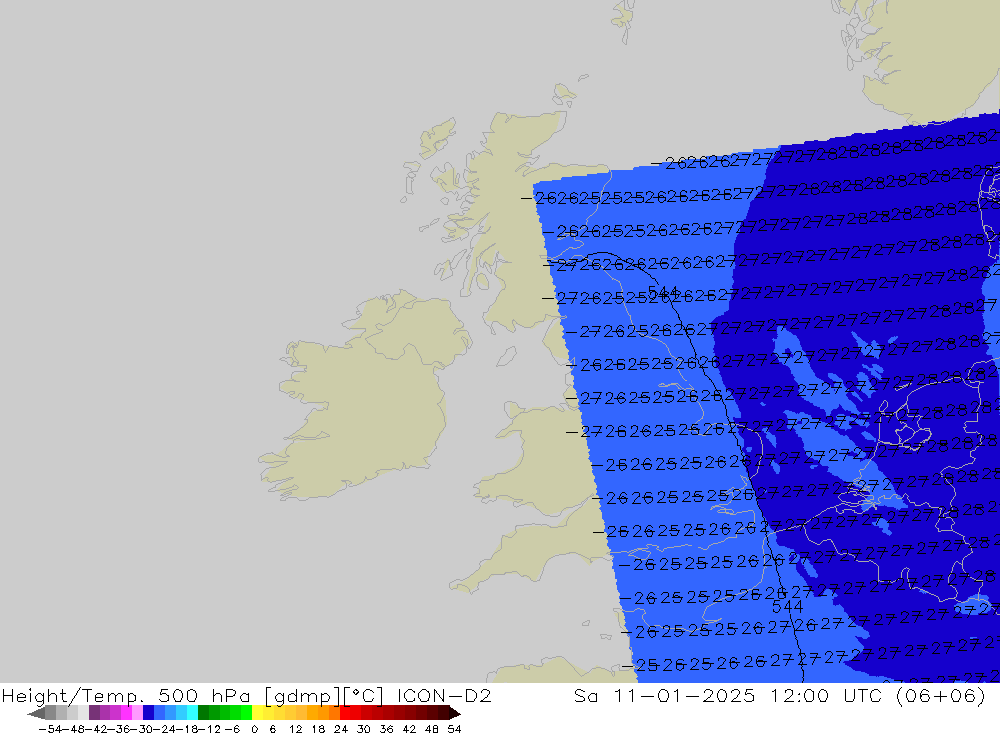This screenshot has width=1000, height=733.
Task: Click the '500 hPa' level text in the title
Action: [204, 695]
